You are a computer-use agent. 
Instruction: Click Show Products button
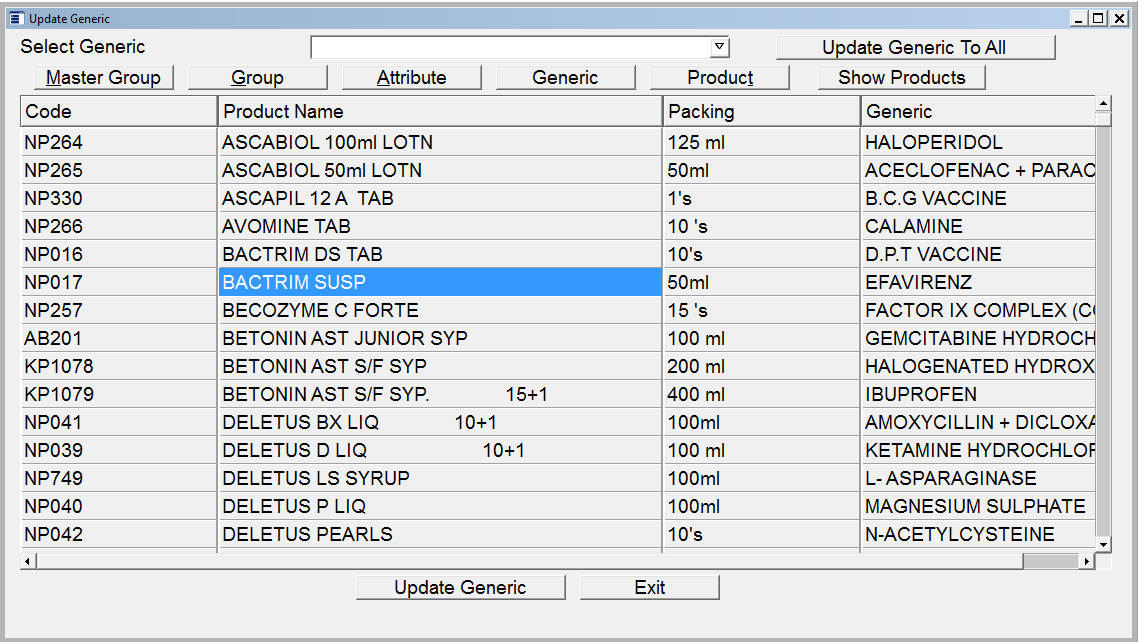901,78
